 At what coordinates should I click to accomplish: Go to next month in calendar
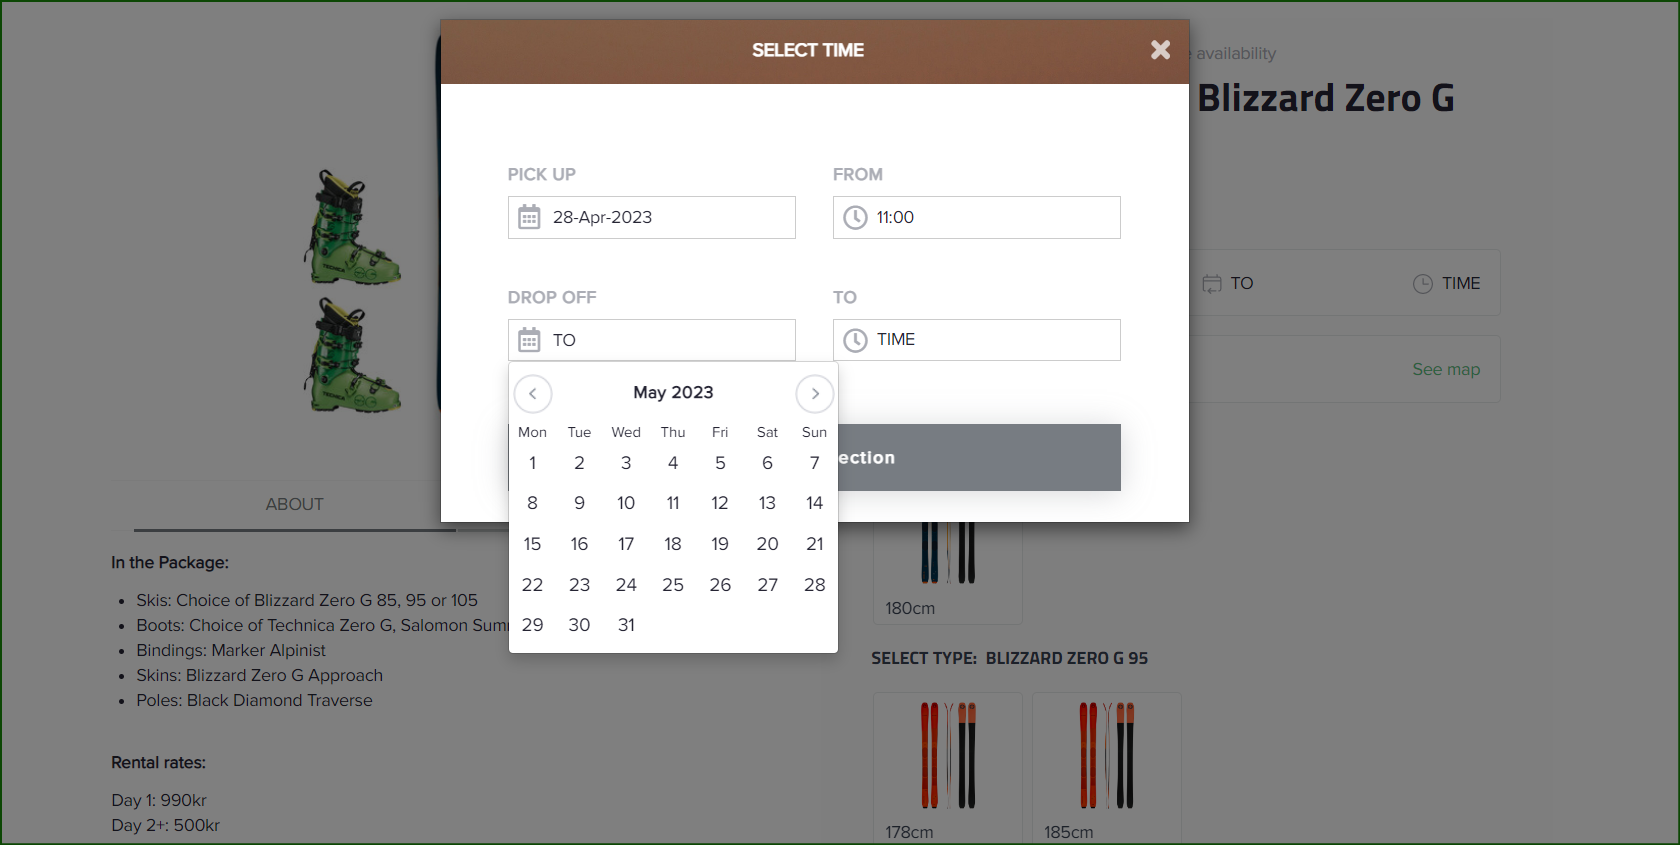coord(815,393)
